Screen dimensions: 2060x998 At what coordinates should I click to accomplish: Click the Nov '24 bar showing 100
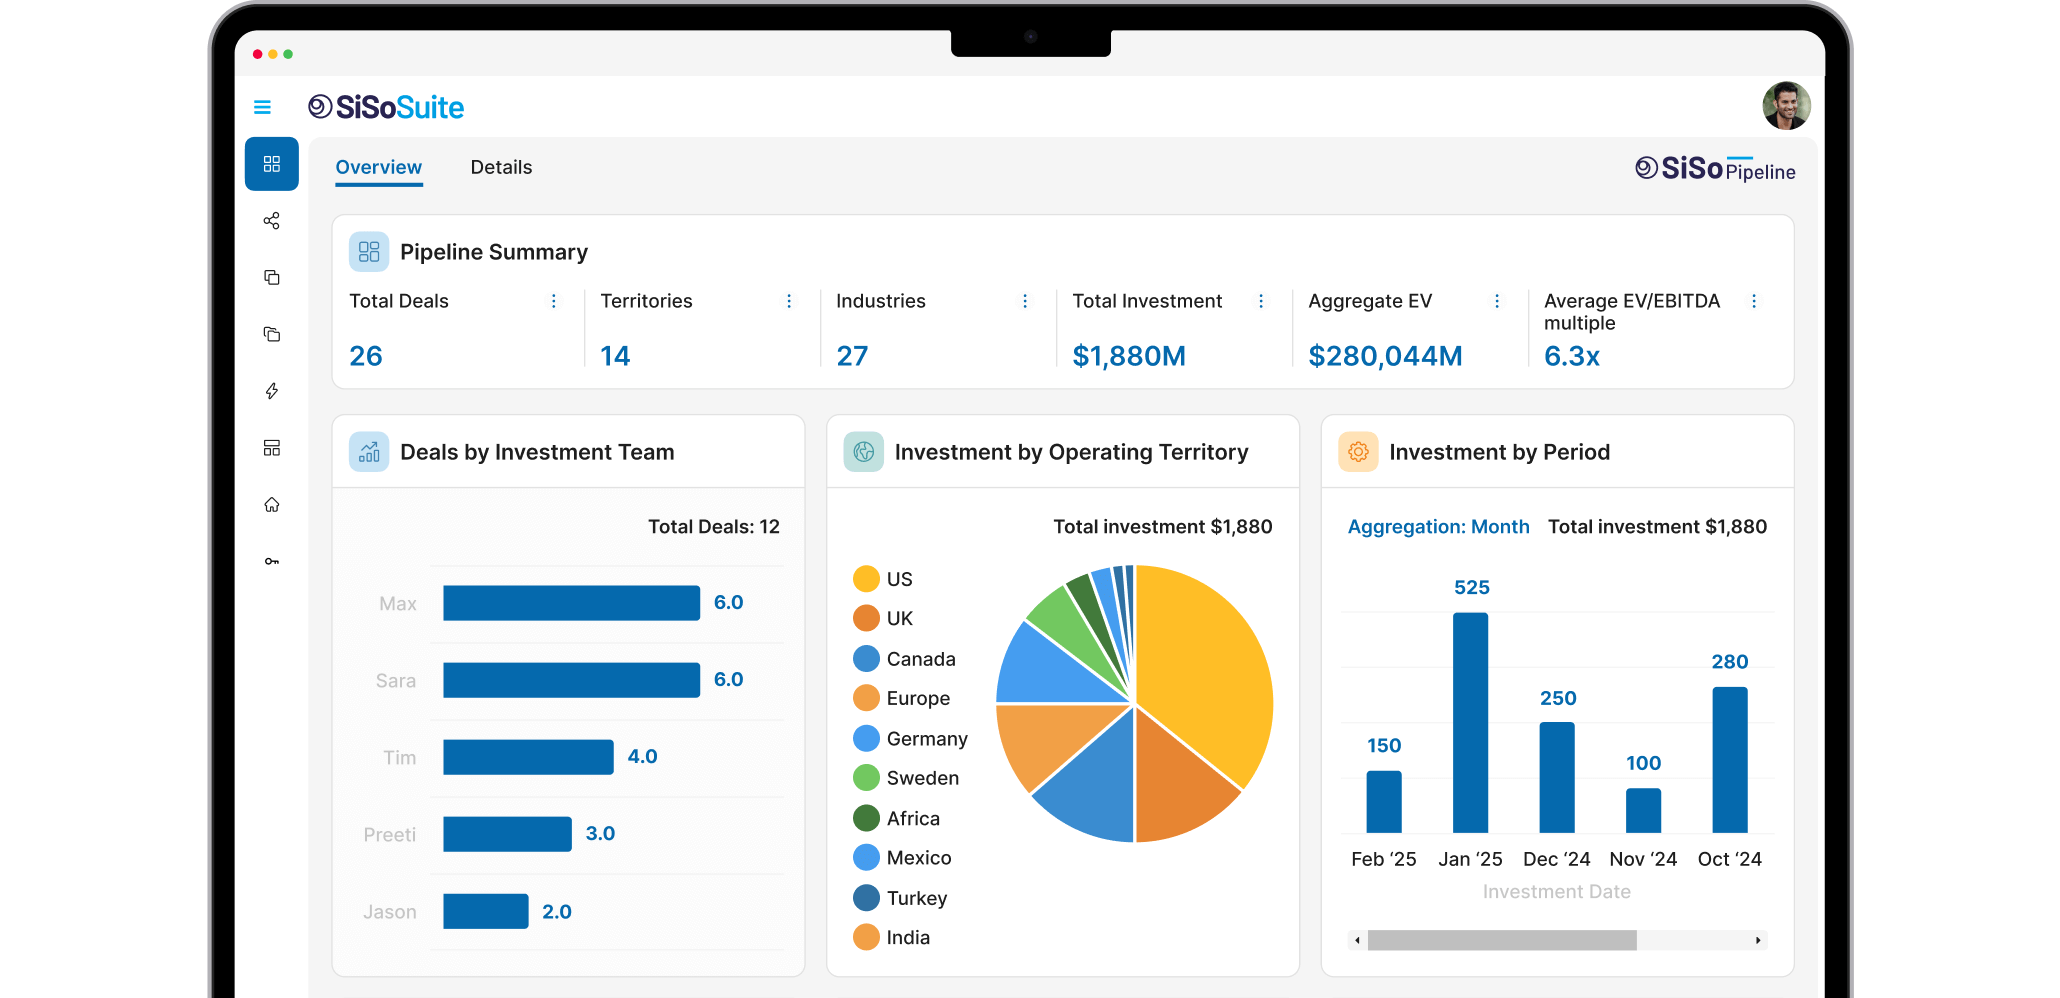click(1643, 811)
